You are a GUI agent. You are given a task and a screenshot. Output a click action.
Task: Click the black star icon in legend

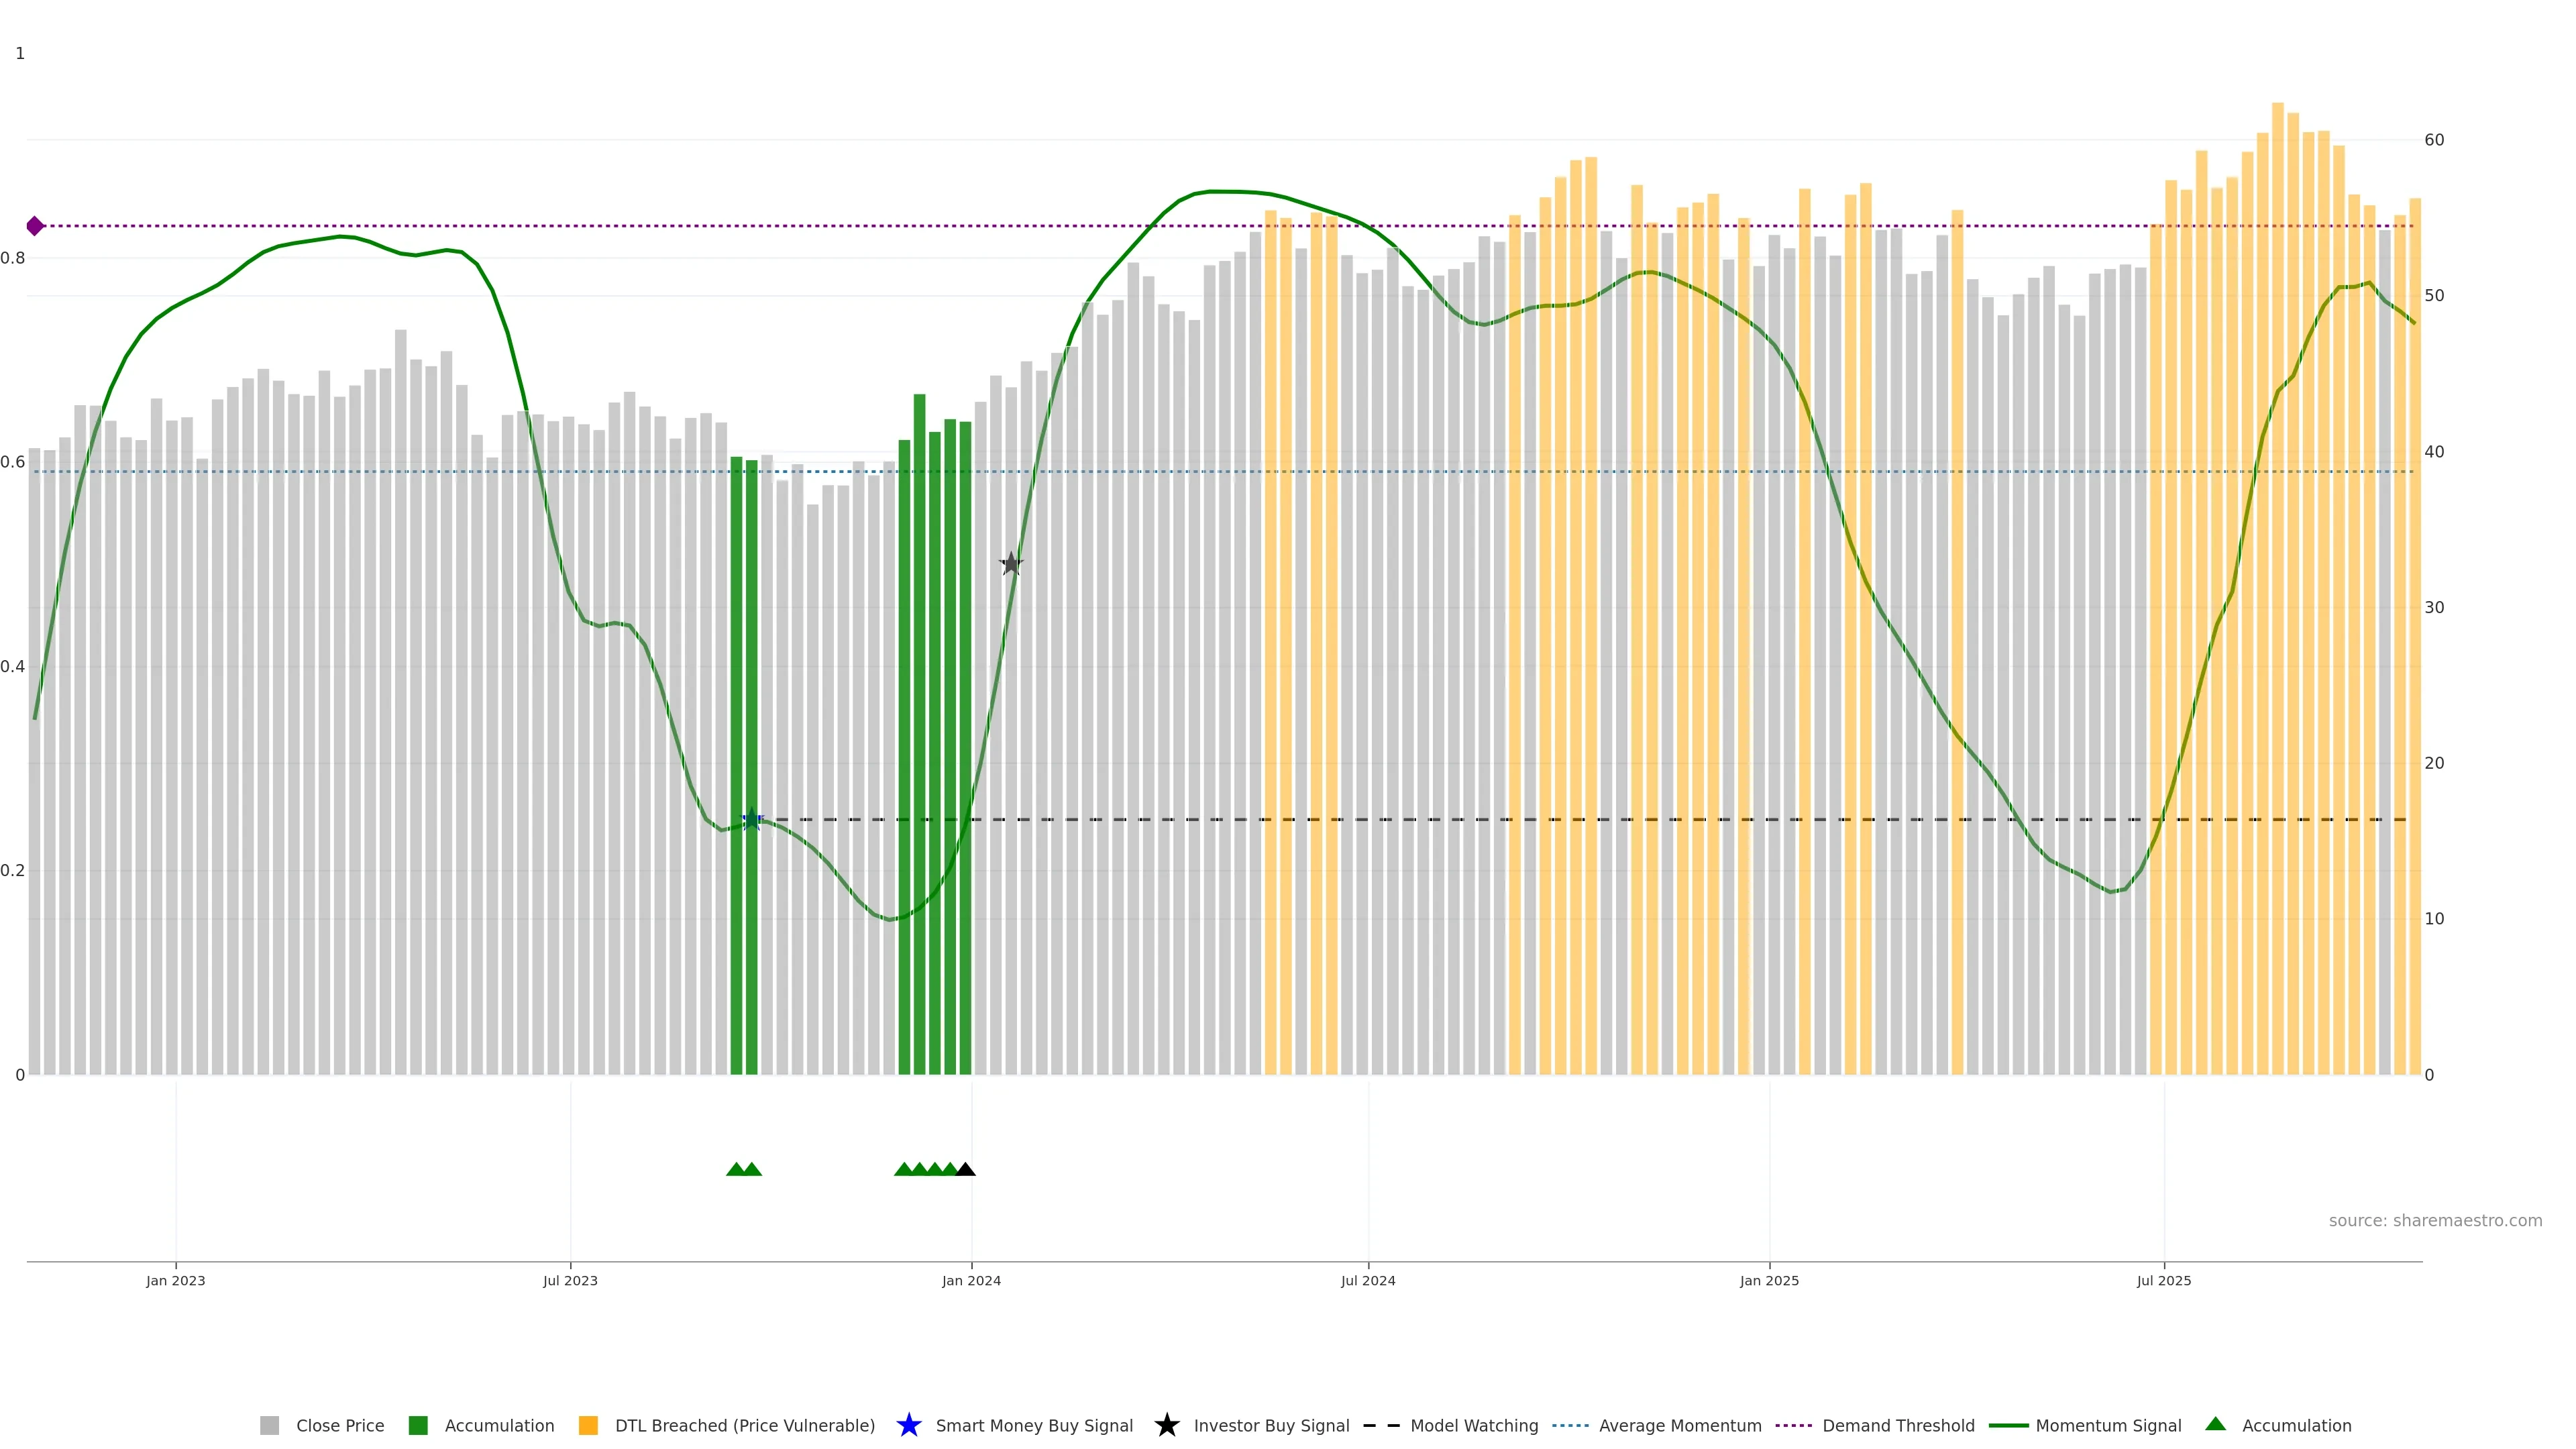click(1166, 1425)
